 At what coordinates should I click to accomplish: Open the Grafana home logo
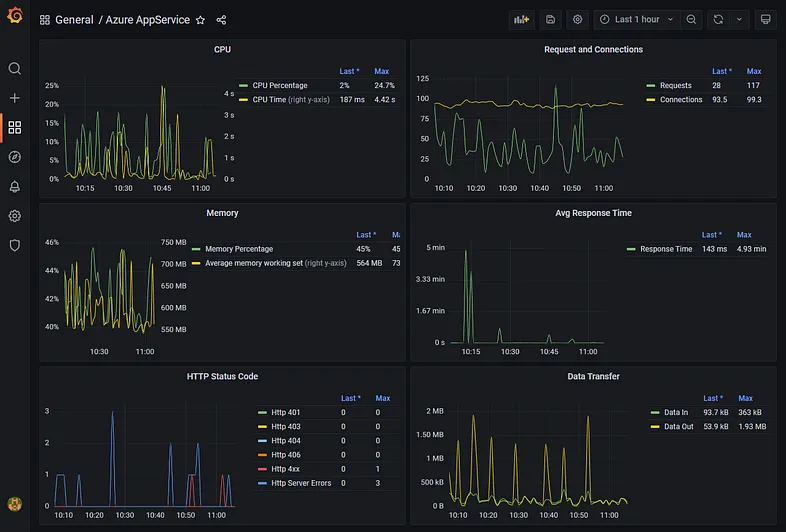point(15,15)
